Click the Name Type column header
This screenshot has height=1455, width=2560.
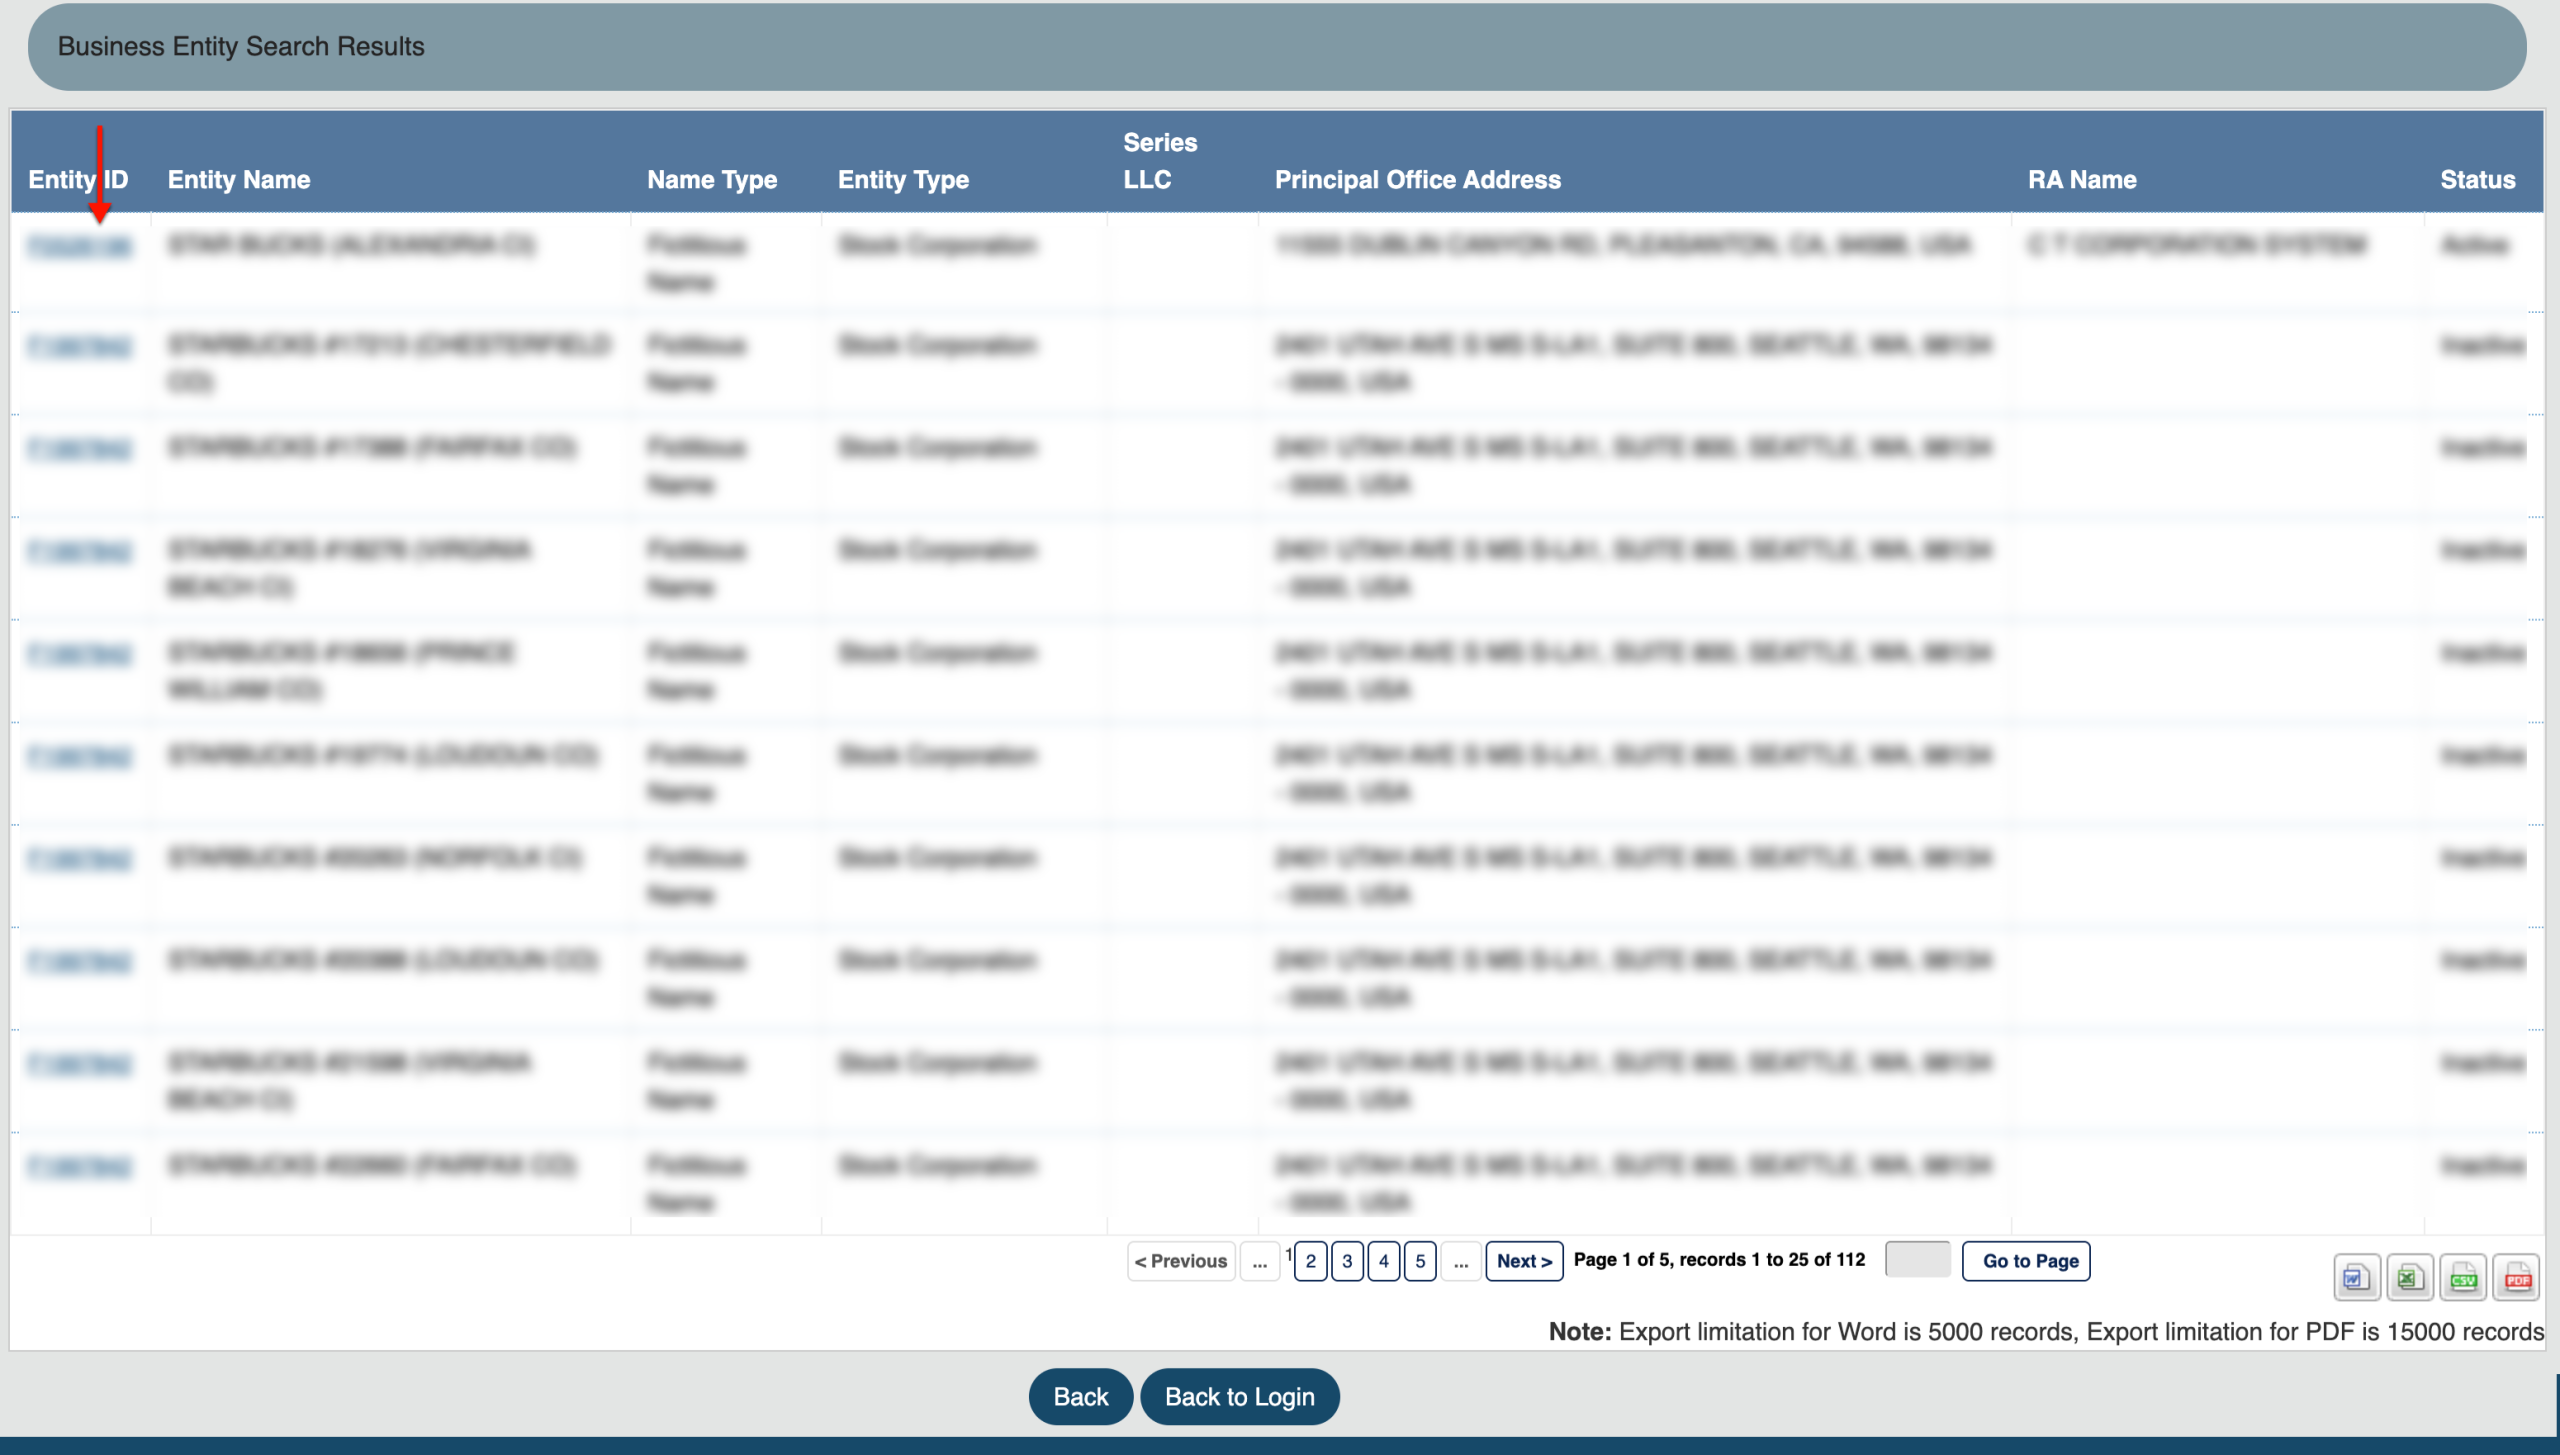pos(712,180)
